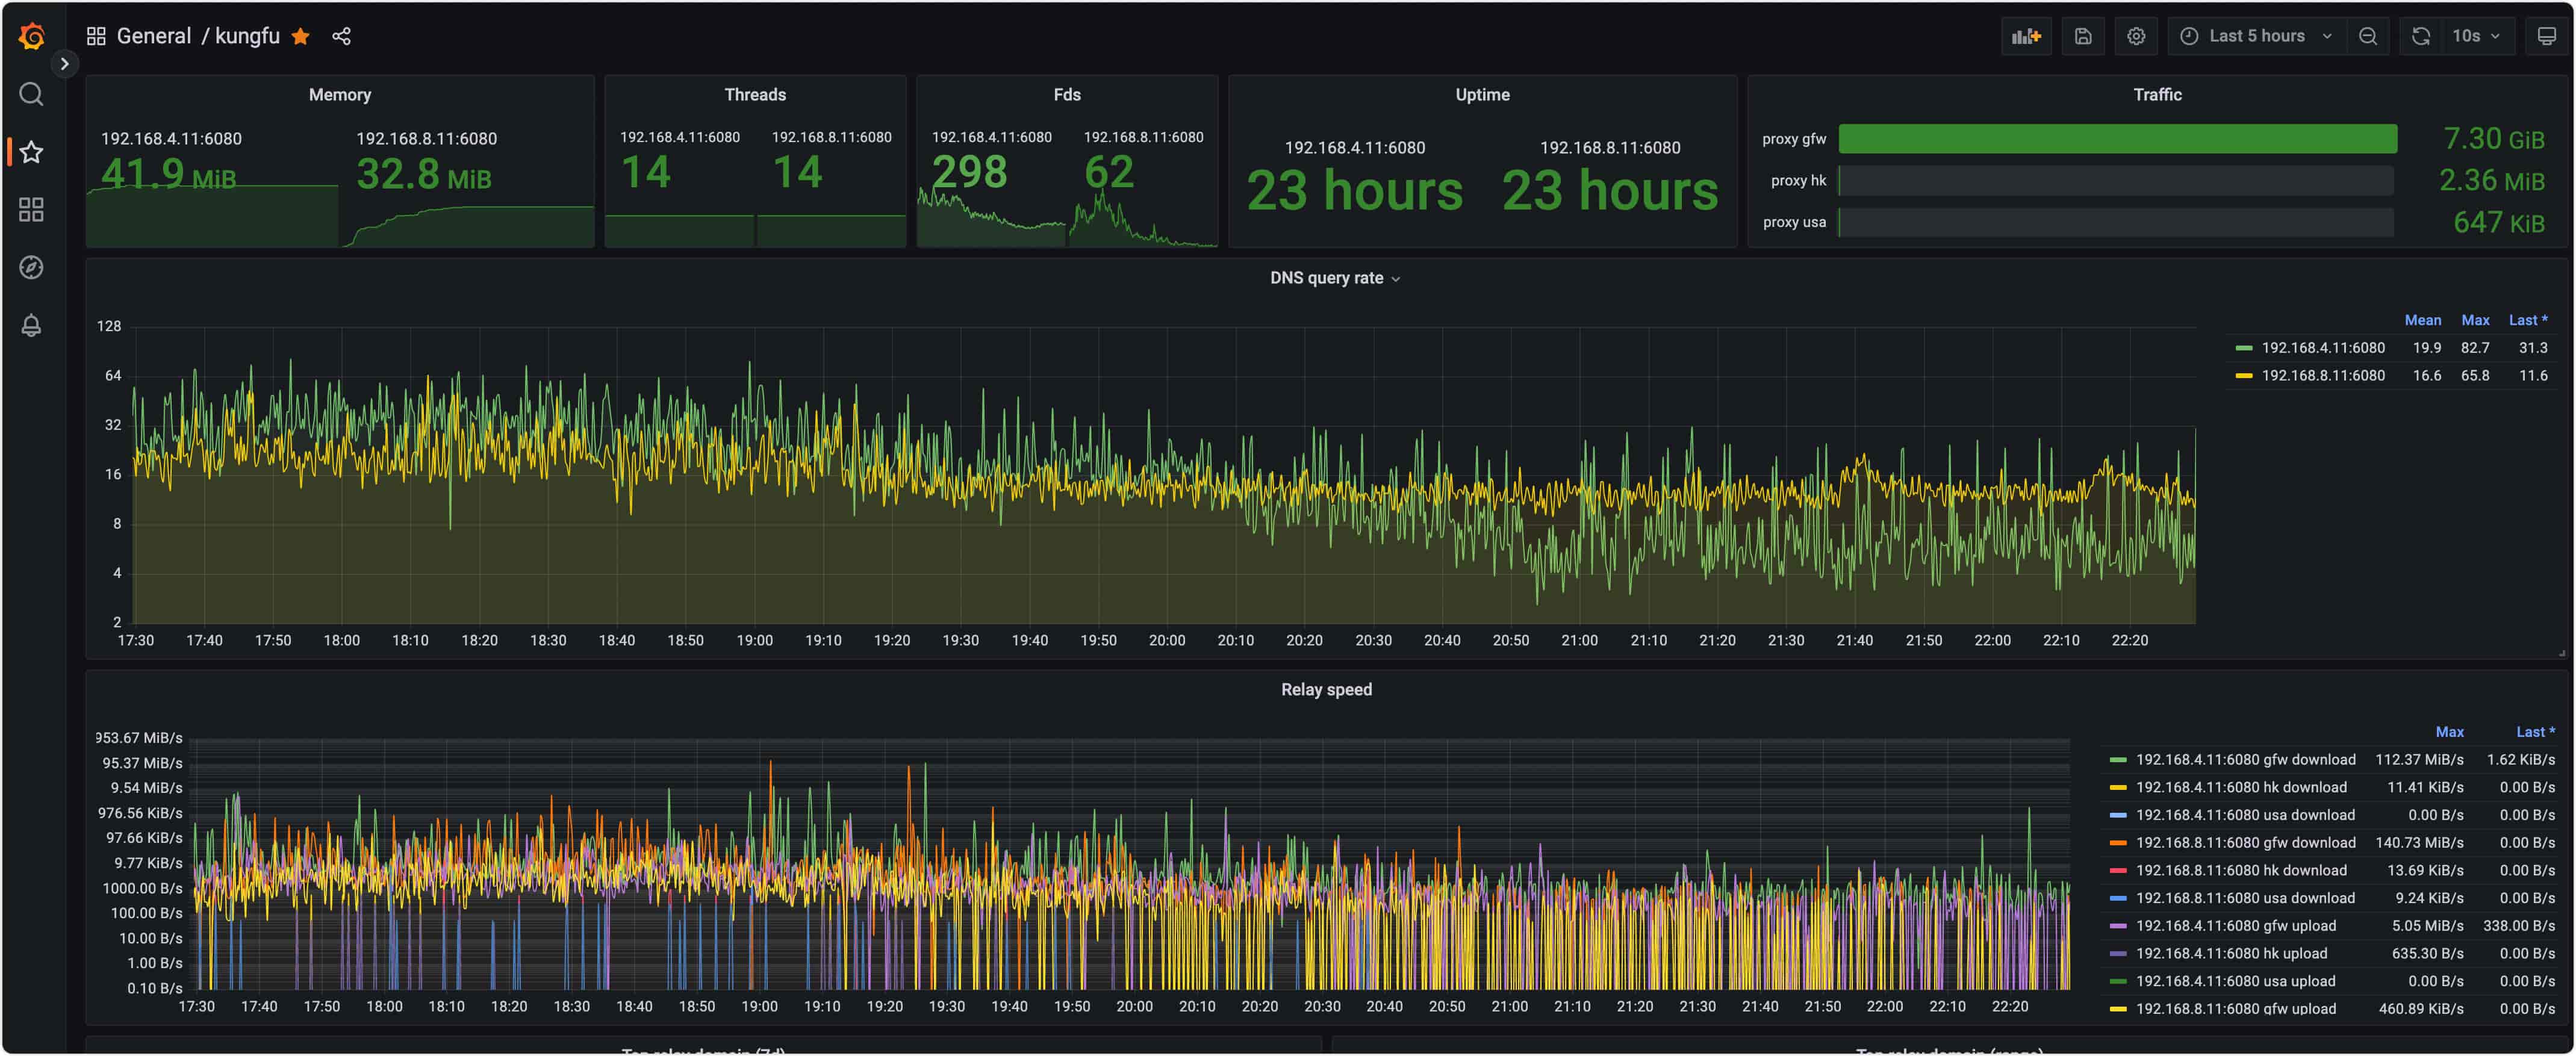This screenshot has width=2576, height=1056.
Task: Unstar the kungfu dashboard star
Action: click(300, 36)
